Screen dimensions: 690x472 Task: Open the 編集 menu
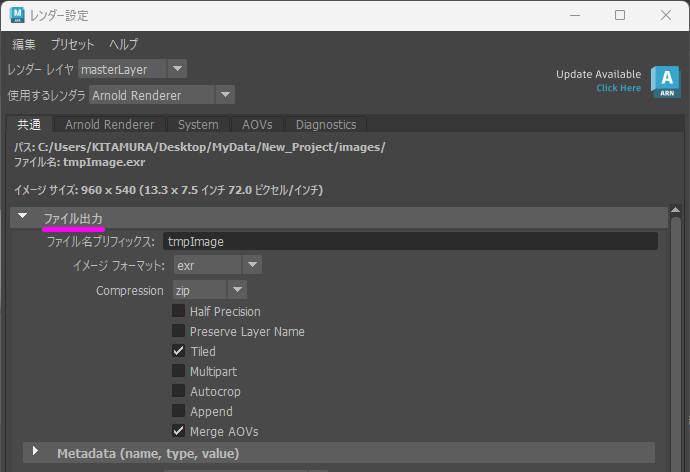(24, 44)
